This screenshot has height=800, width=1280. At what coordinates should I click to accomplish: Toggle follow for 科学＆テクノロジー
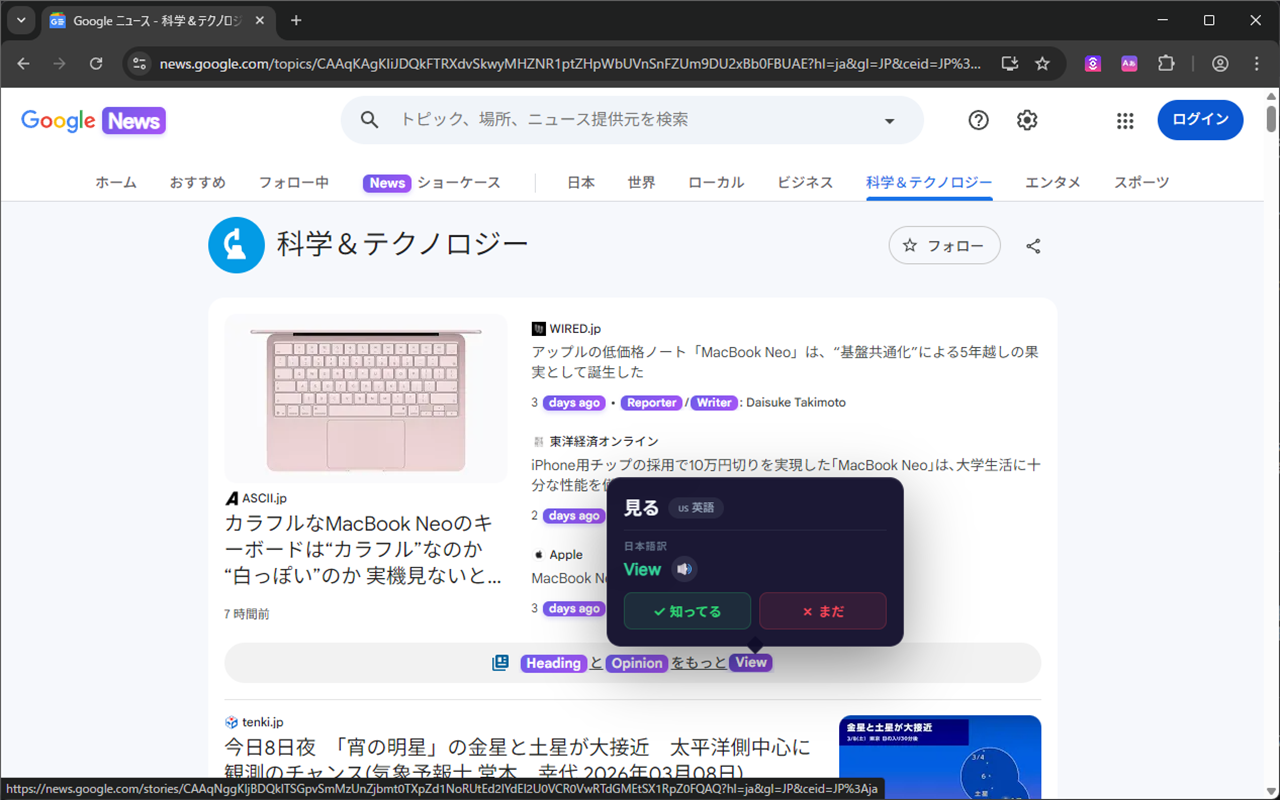tap(943, 245)
